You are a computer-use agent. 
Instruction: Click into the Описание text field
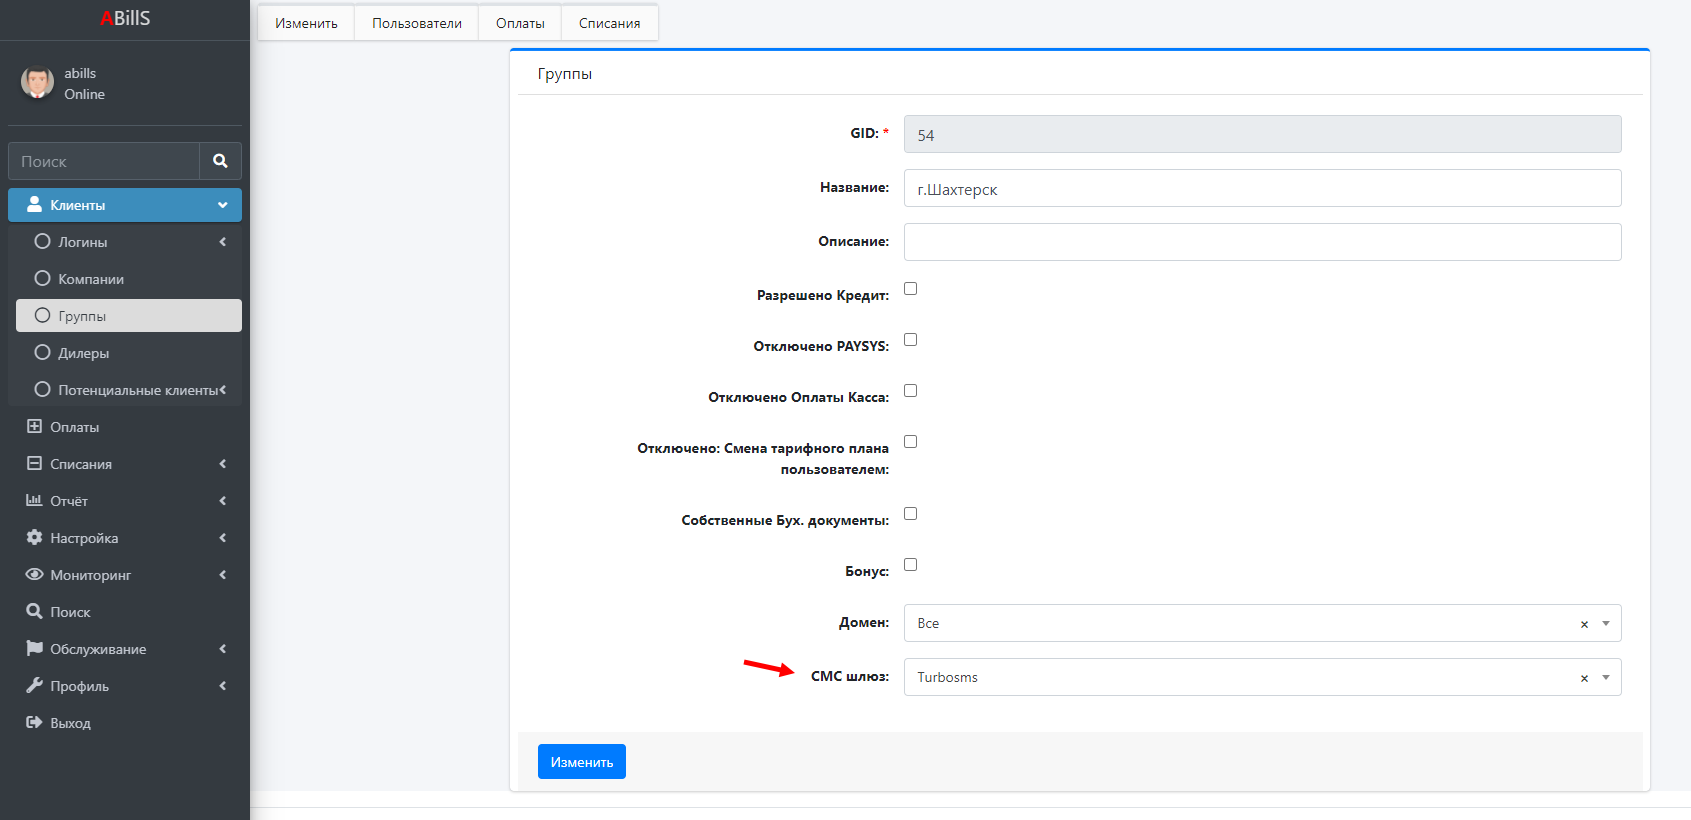click(1262, 242)
